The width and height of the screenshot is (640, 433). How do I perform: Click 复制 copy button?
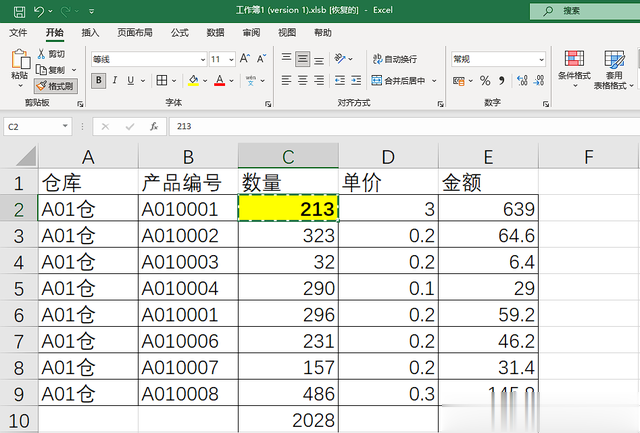coord(51,70)
